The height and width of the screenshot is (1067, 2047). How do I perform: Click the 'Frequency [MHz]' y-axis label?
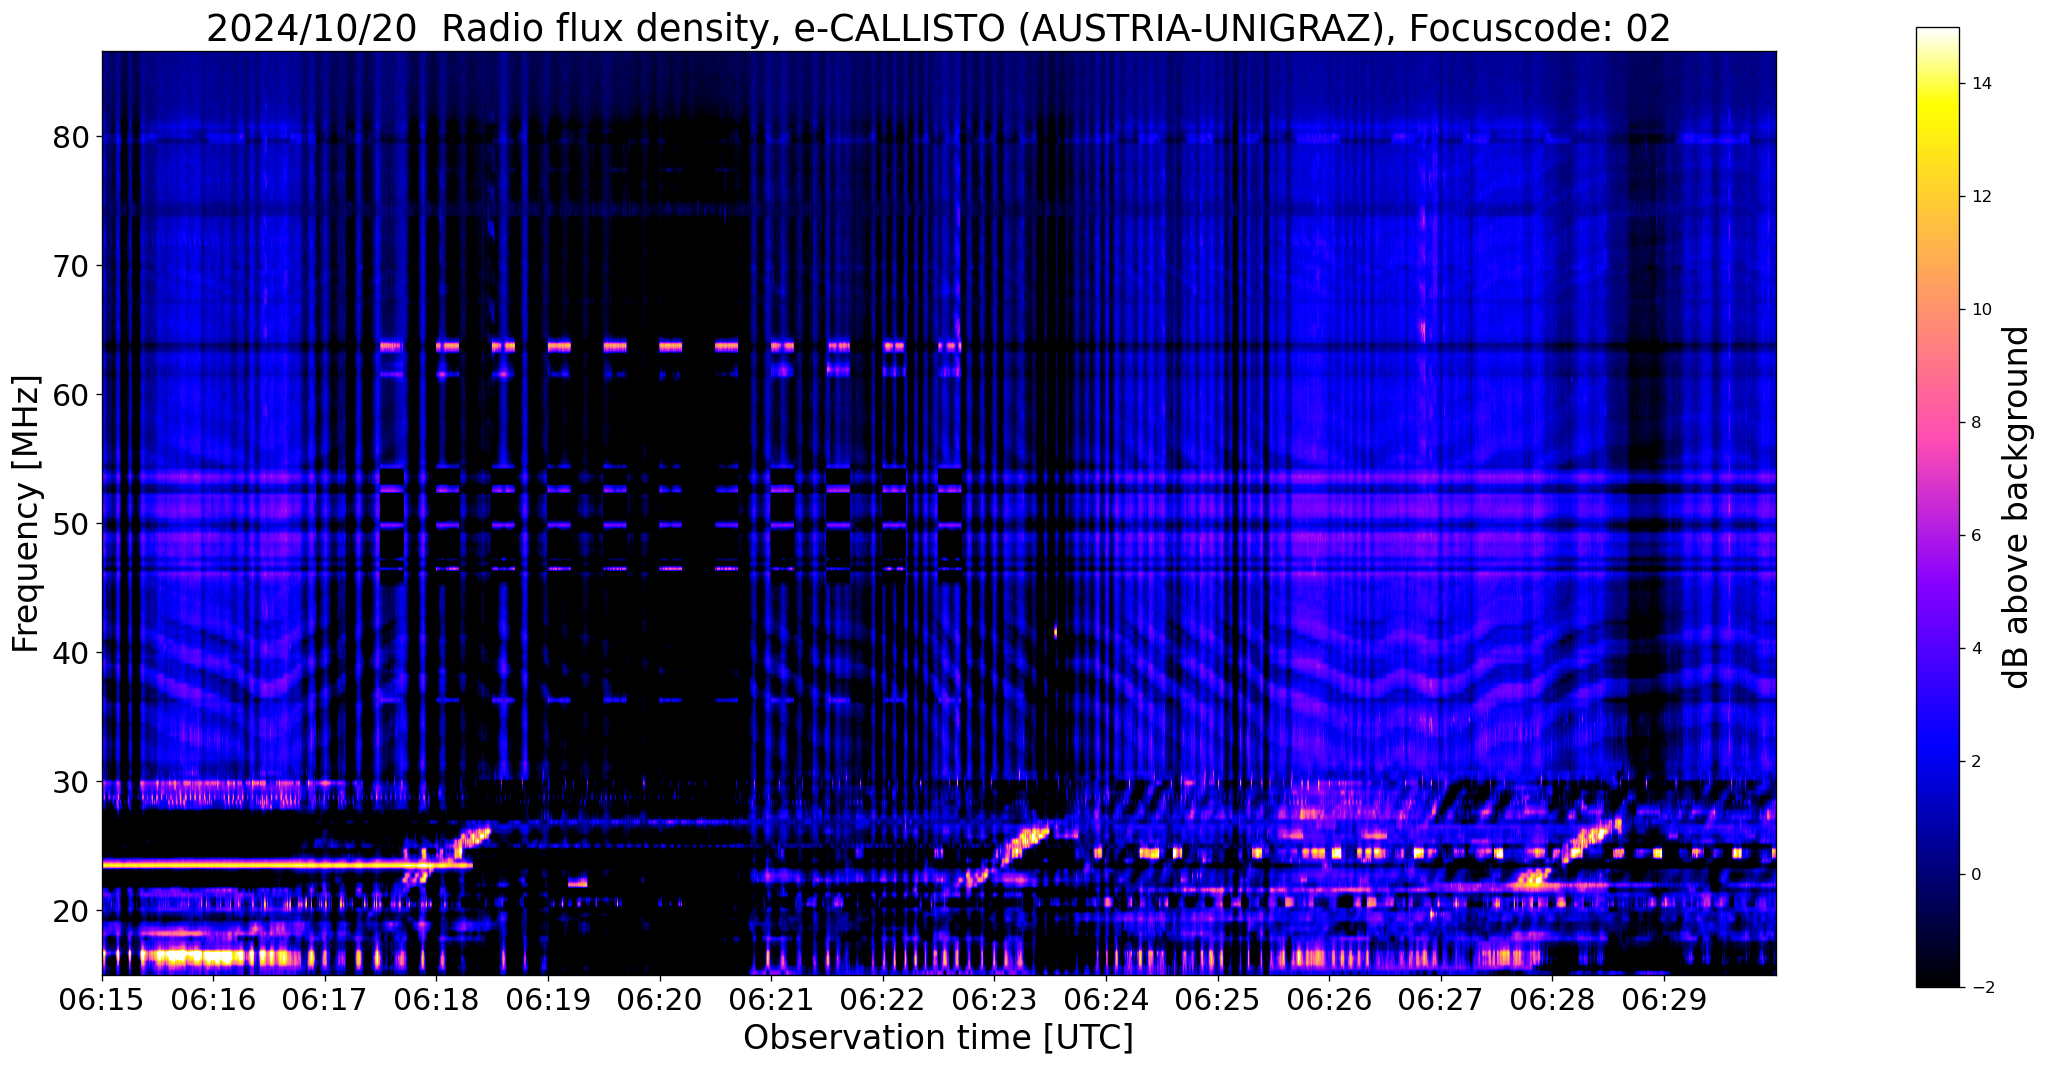(26, 514)
